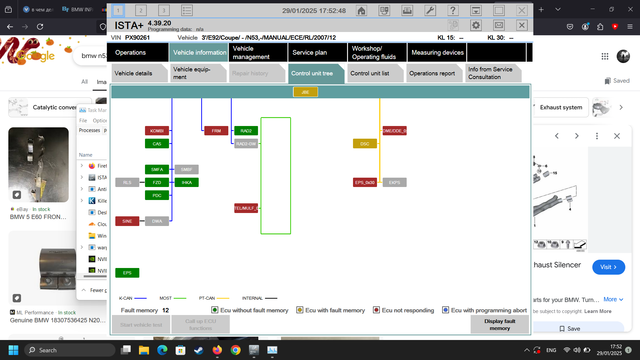
Task: Click ISTA tab number 1 icon
Action: click(118, 11)
